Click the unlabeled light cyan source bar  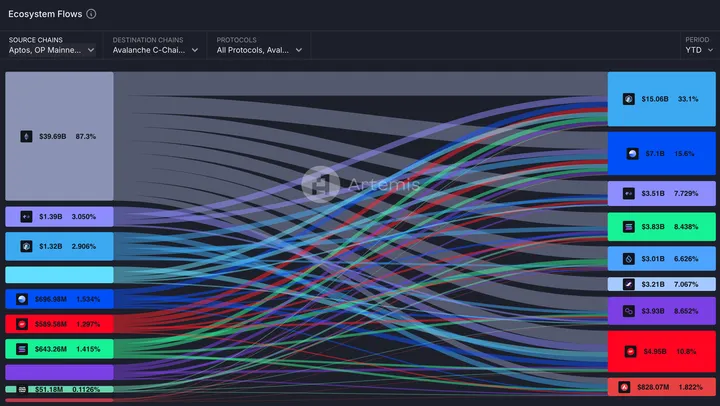(x=59, y=275)
